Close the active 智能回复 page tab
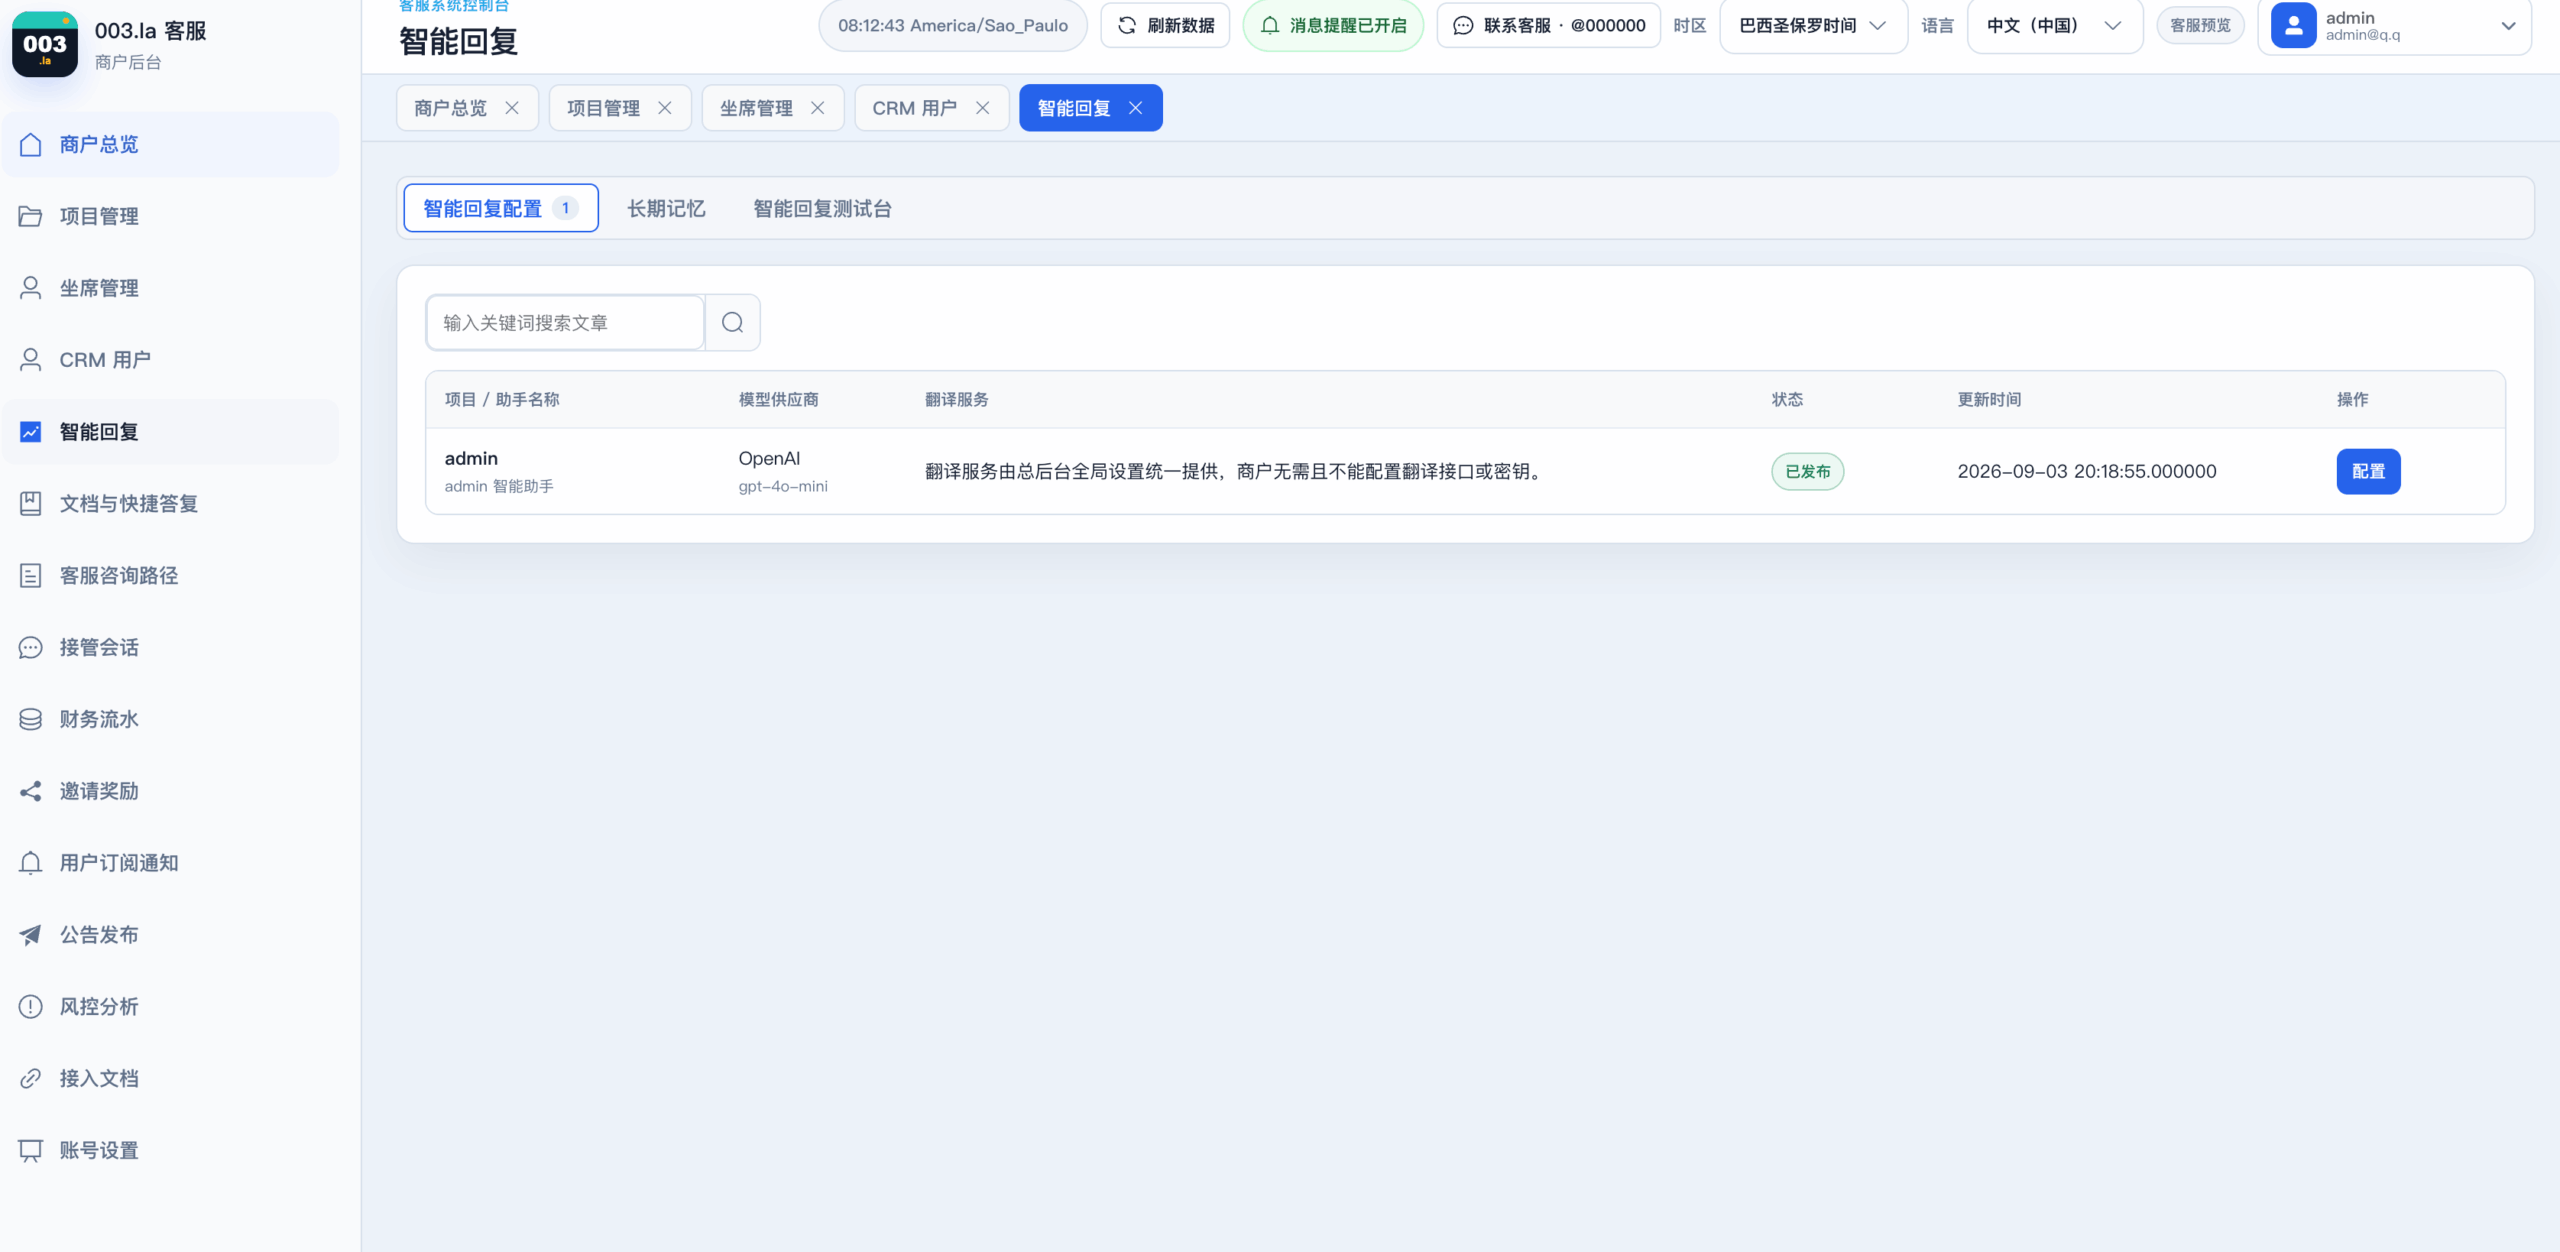 coord(1136,108)
